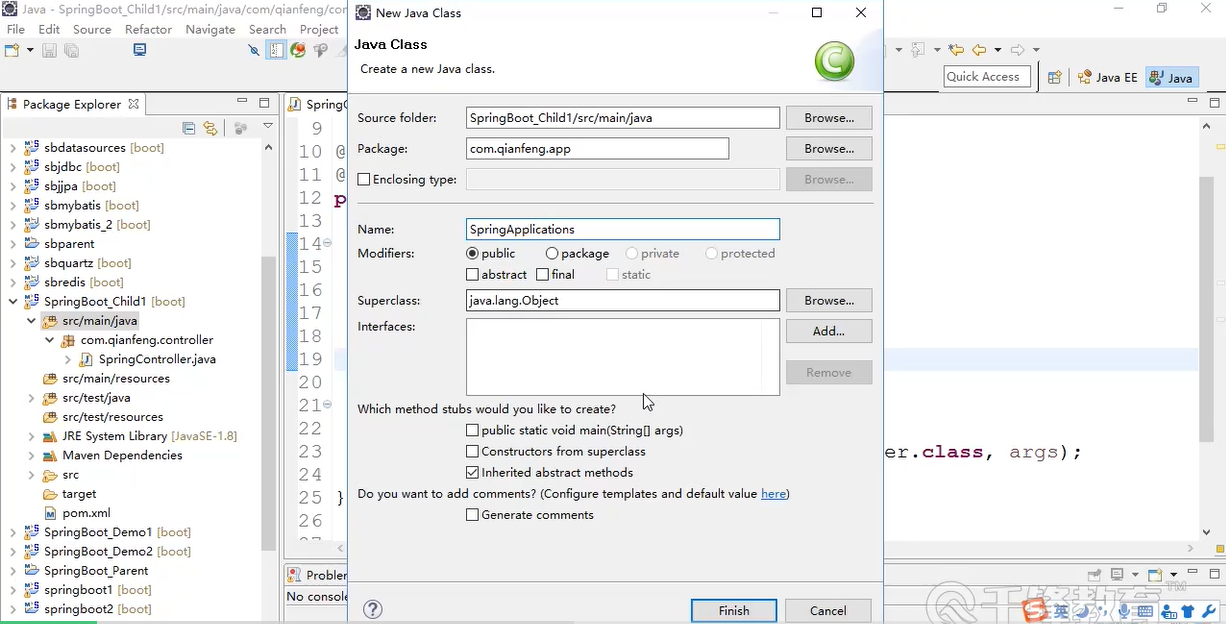The image size is (1226, 624).
Task: Open the Search menu
Action: click(268, 29)
